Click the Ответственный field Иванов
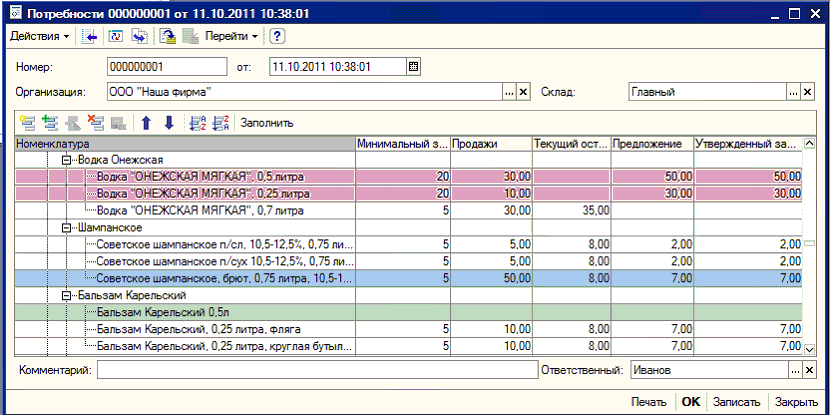Screen dimensions: 831x416 709,370
